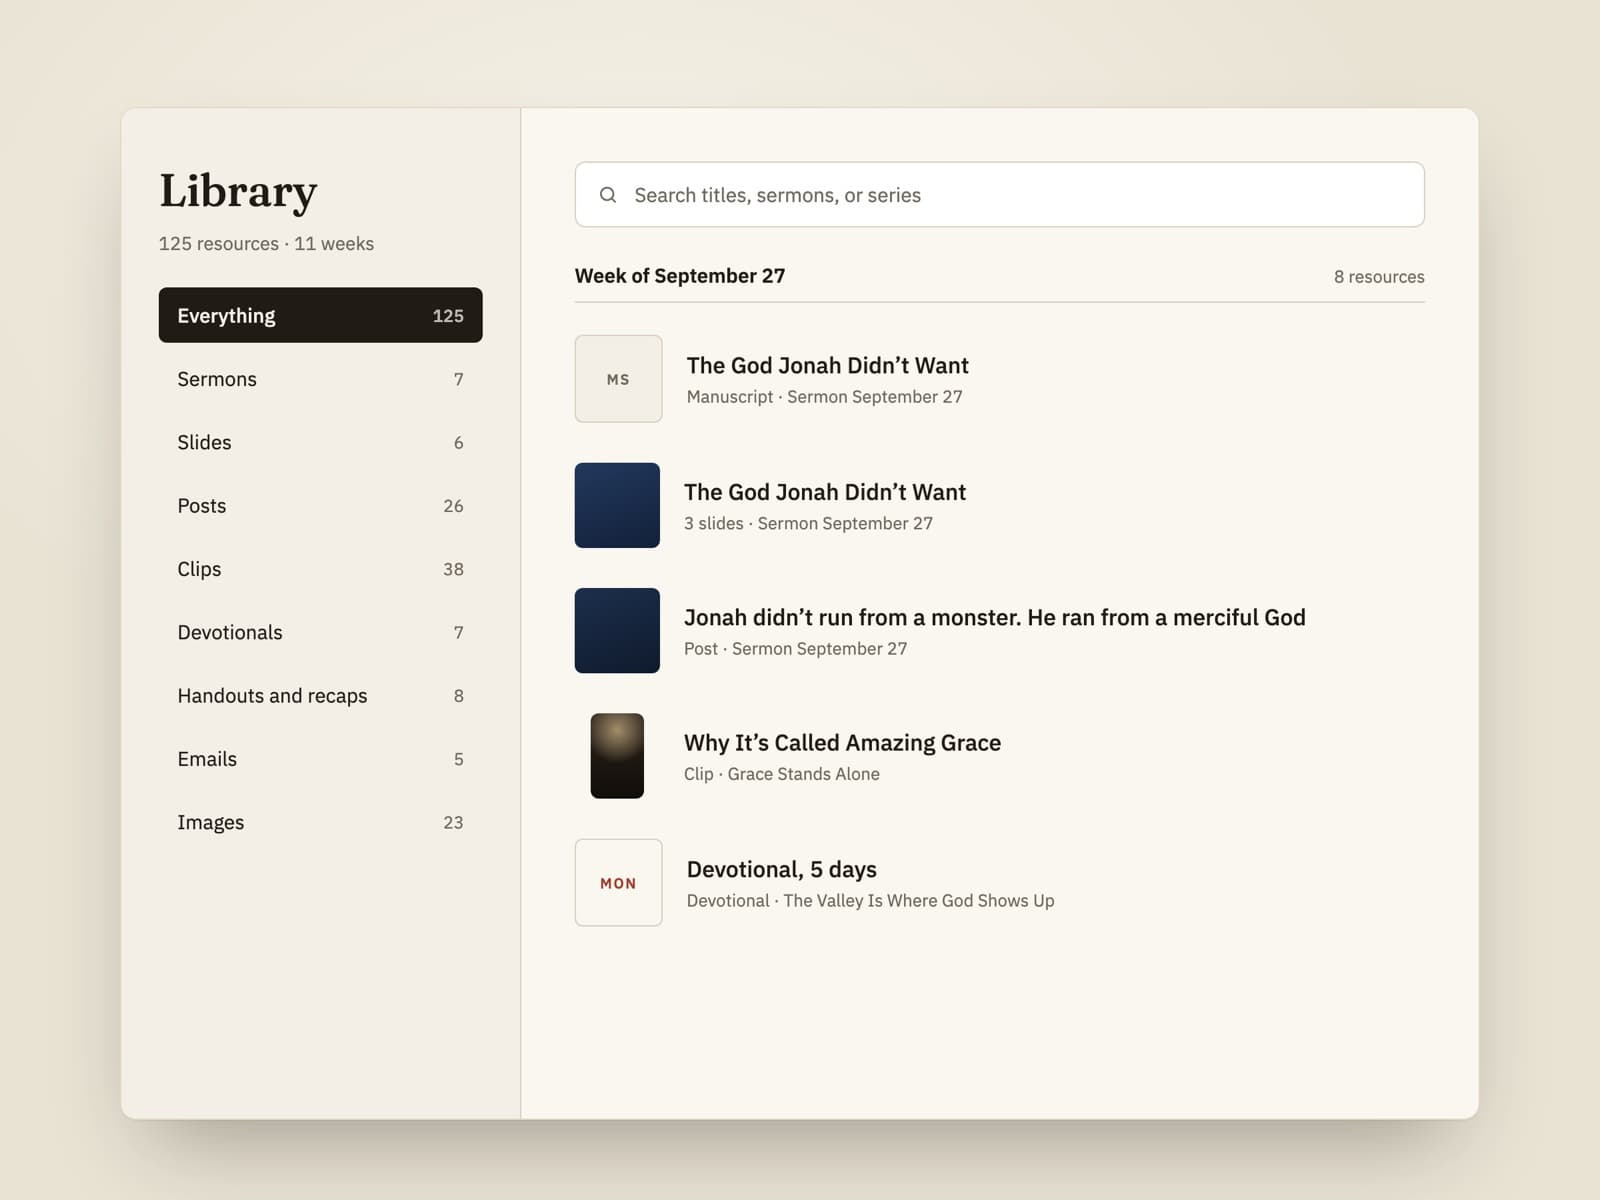Open Devotional, 5 days entry

pyautogui.click(x=781, y=869)
